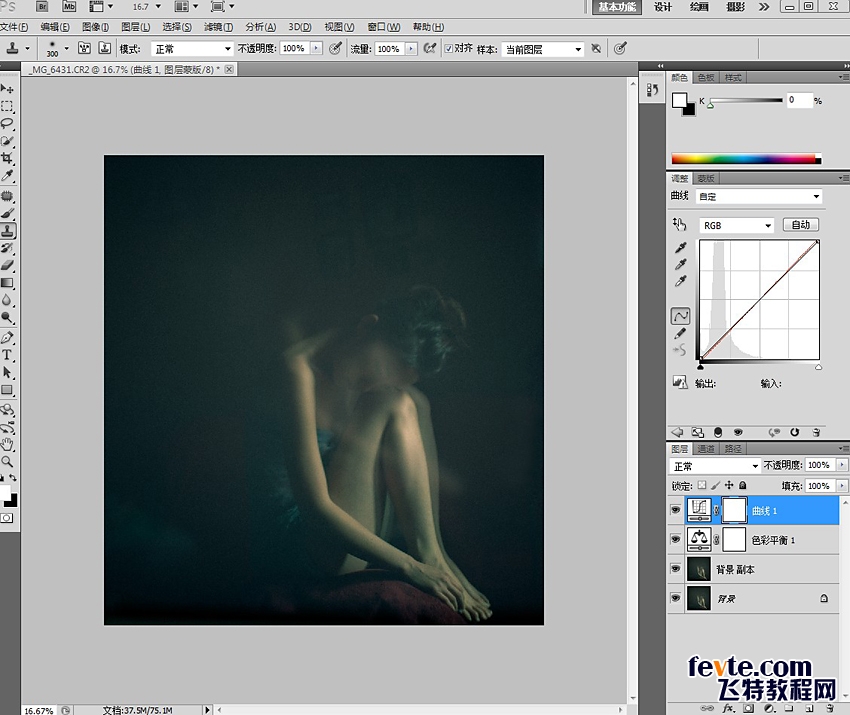This screenshot has height=715, width=850.
Task: Toggle ignore adjustment layers when cloning
Action: [x=596, y=48]
